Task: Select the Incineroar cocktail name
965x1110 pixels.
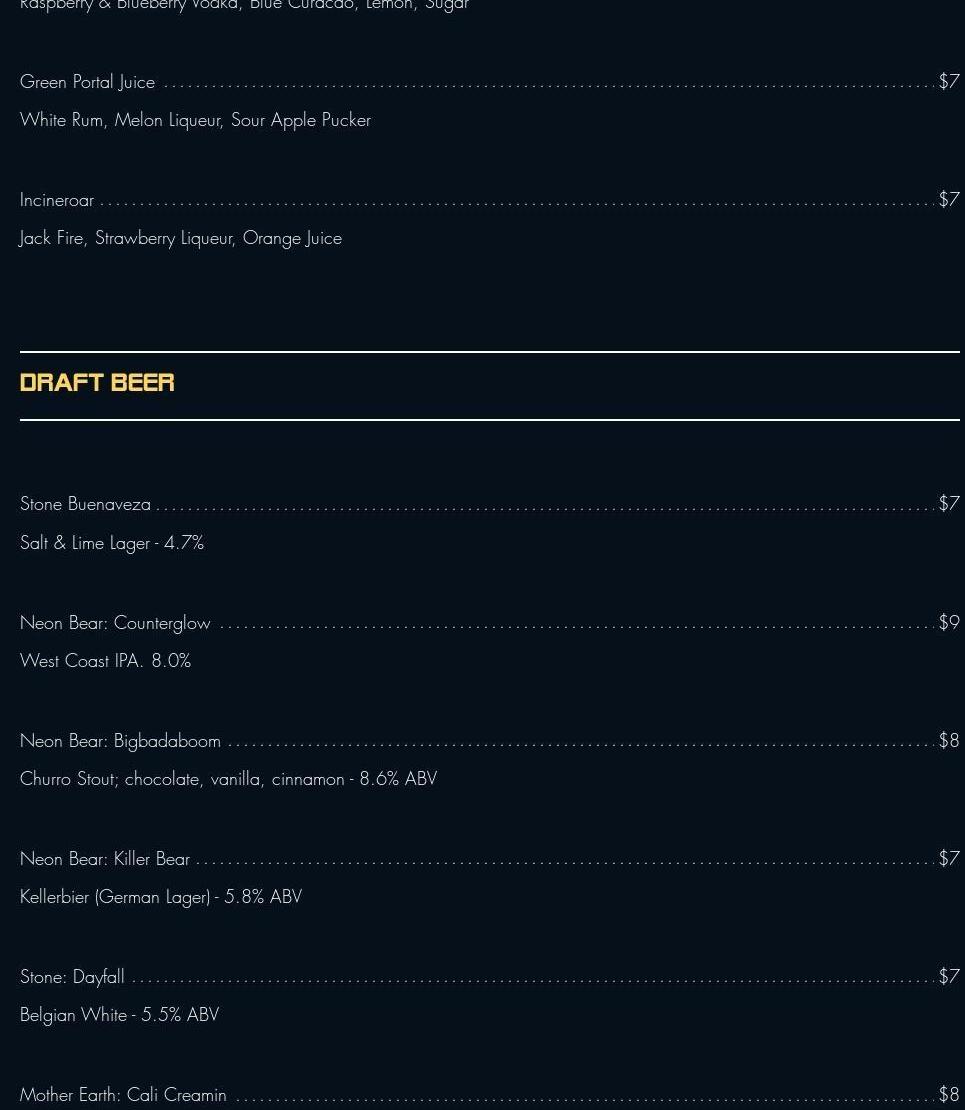Action: click(x=57, y=200)
